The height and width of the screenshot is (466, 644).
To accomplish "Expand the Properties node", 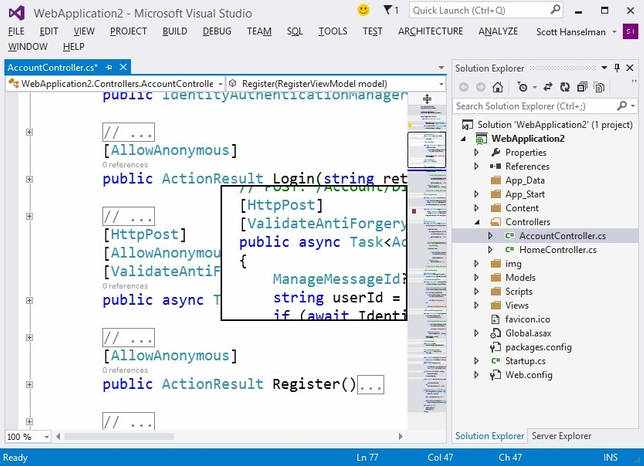I will coord(476,152).
